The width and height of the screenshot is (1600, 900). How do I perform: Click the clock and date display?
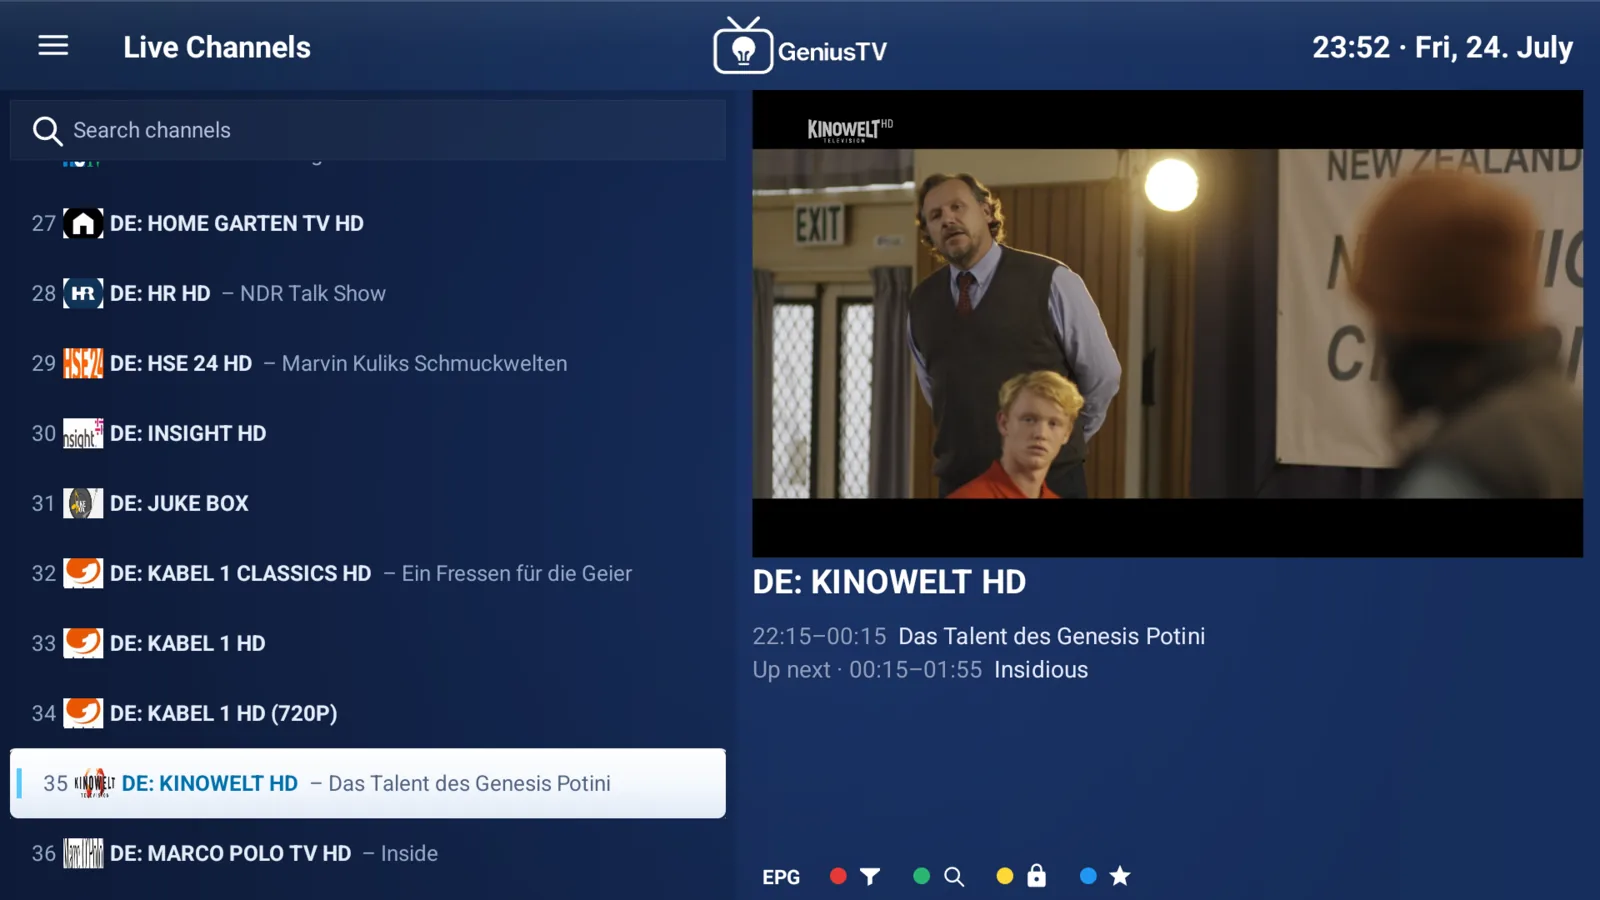(x=1442, y=47)
